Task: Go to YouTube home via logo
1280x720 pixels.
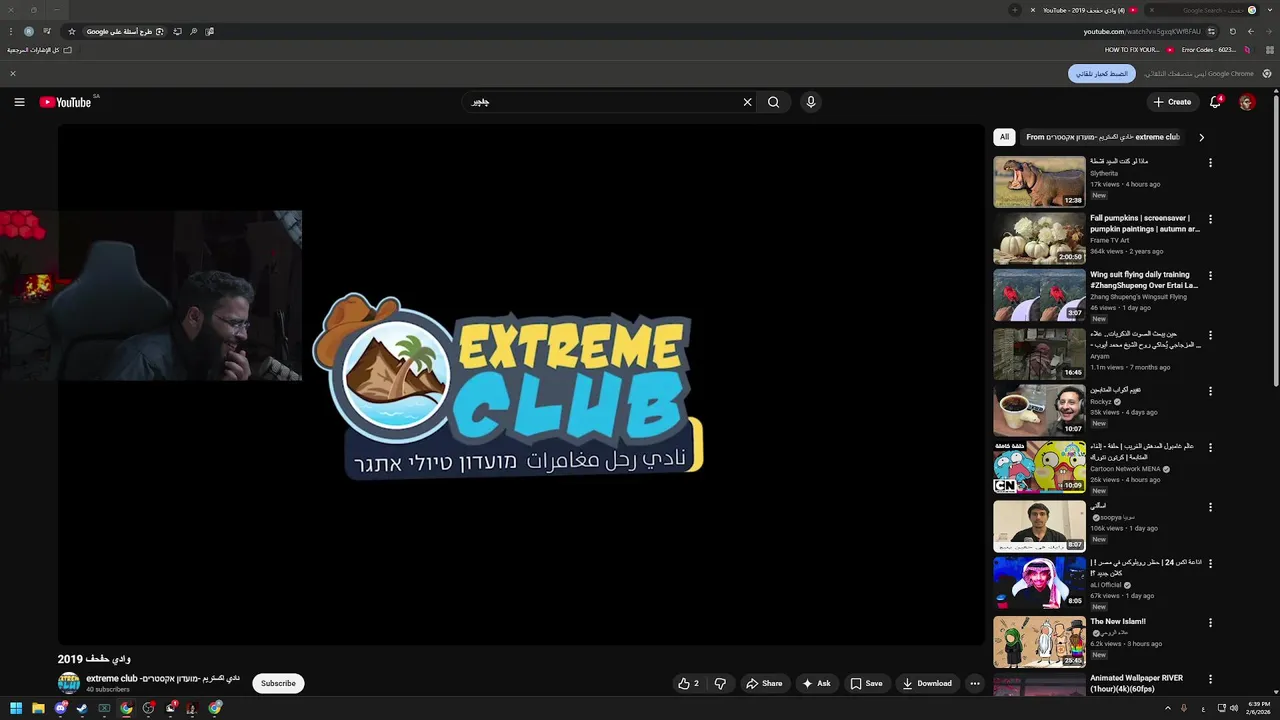Action: point(66,102)
